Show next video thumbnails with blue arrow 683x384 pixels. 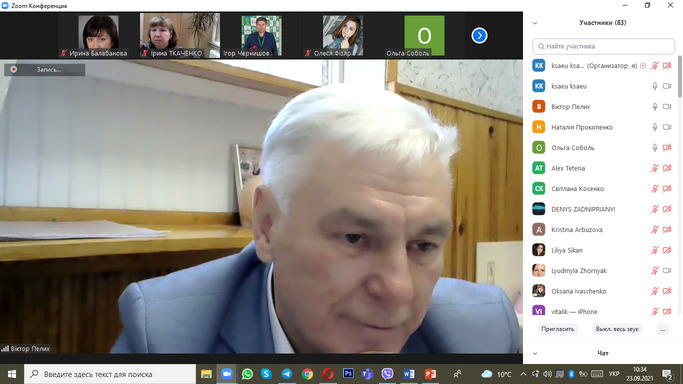[x=479, y=36]
